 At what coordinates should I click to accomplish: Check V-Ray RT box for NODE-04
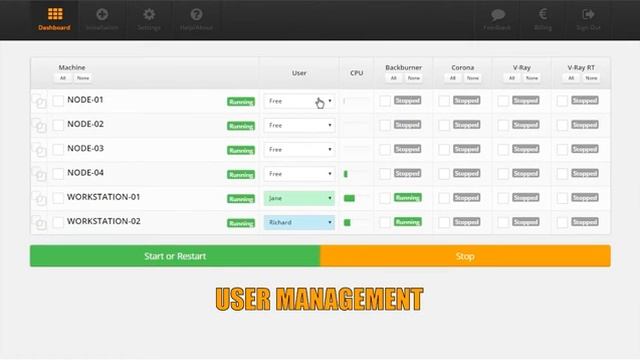click(562, 173)
